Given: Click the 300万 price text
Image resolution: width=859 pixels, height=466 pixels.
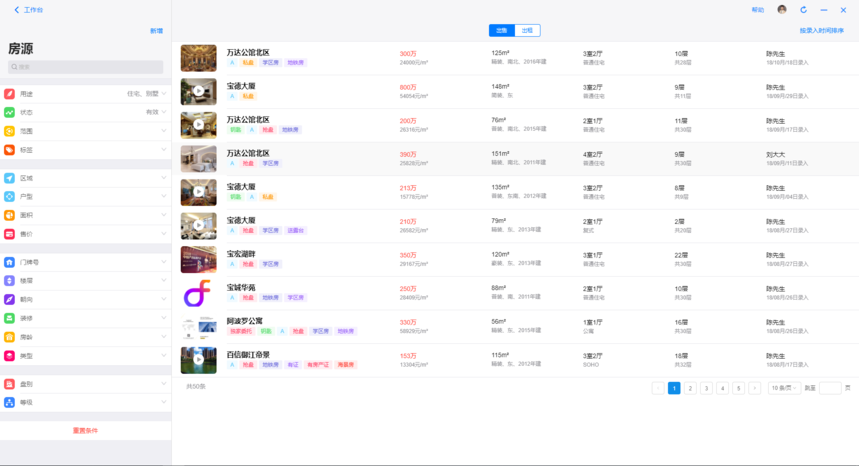Looking at the screenshot, I should pos(408,54).
